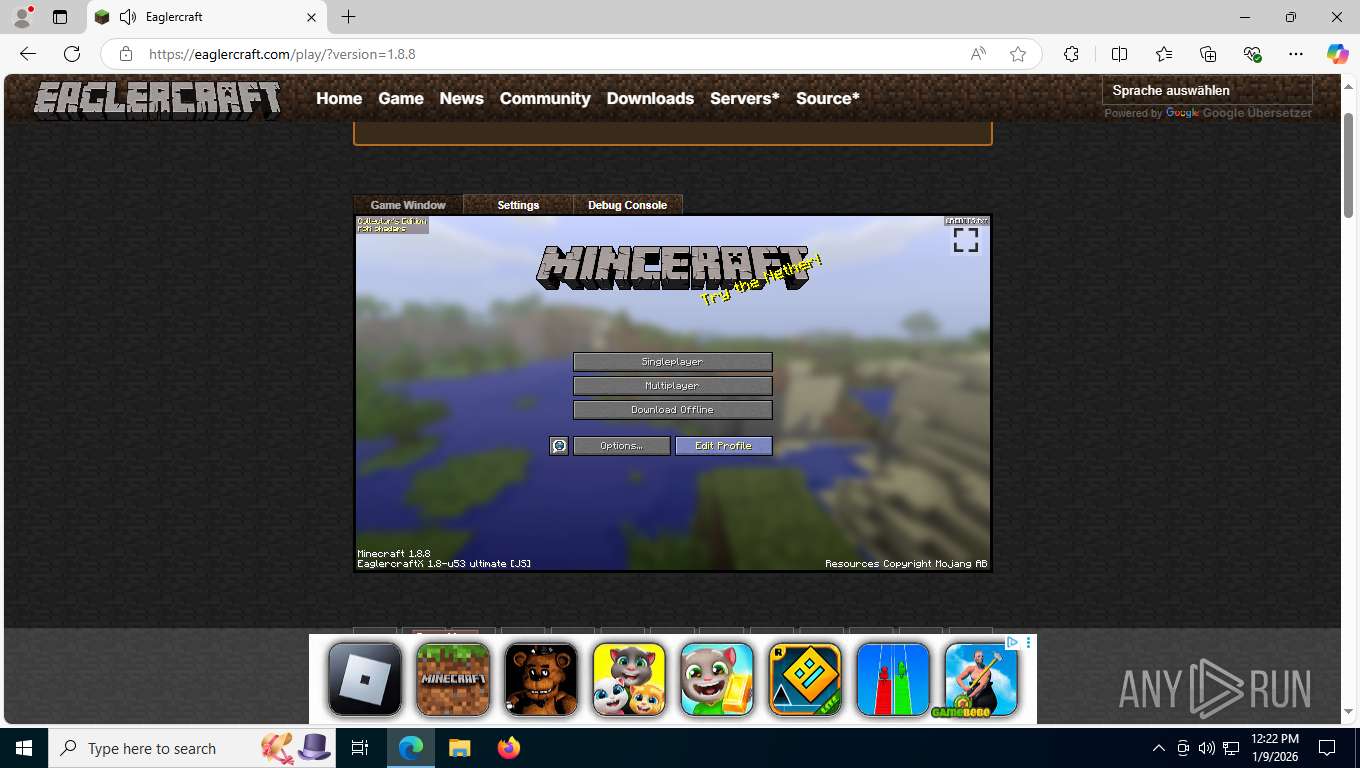Open the Copilot icon in Edge

pyautogui.click(x=1337, y=54)
